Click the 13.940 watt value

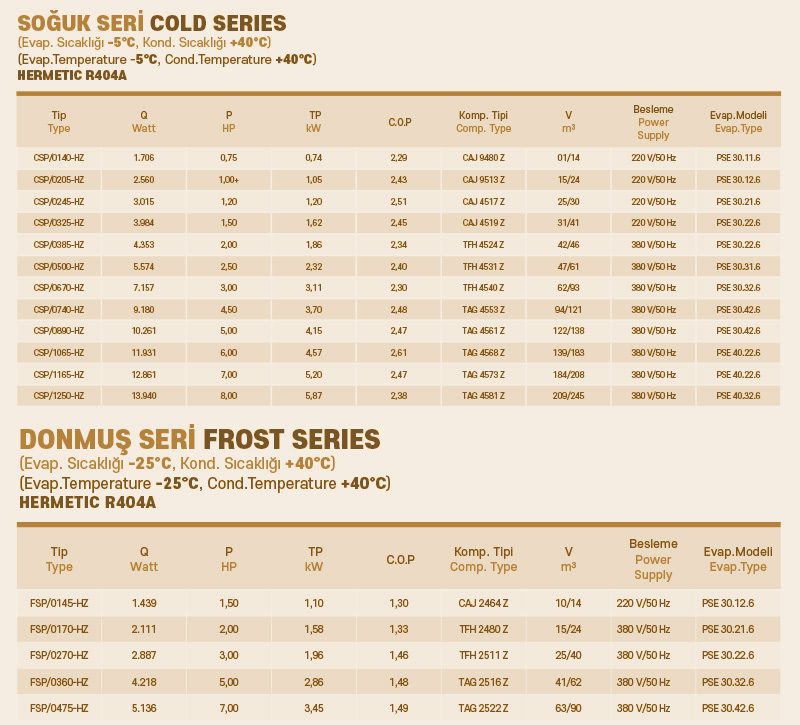pyautogui.click(x=144, y=395)
